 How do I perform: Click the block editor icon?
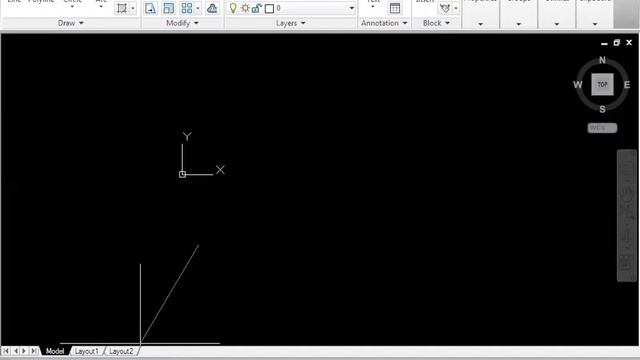coord(445,8)
